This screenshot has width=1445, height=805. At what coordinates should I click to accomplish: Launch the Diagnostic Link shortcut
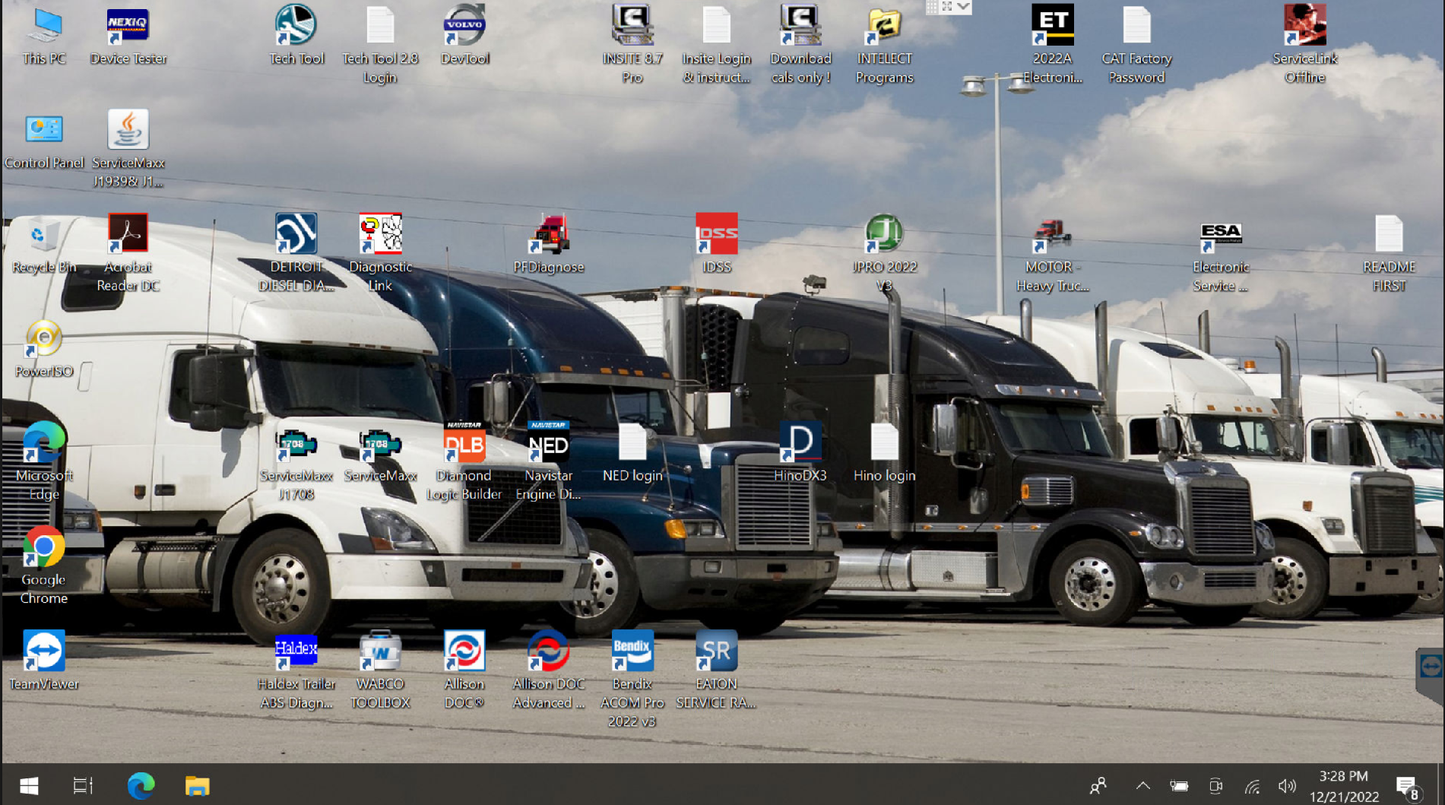pos(380,254)
